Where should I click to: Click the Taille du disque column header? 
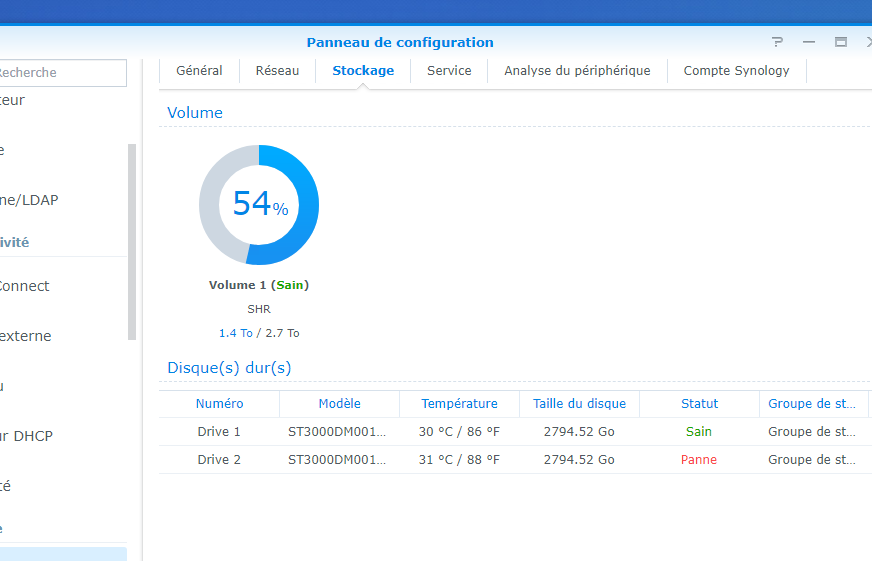tap(579, 404)
